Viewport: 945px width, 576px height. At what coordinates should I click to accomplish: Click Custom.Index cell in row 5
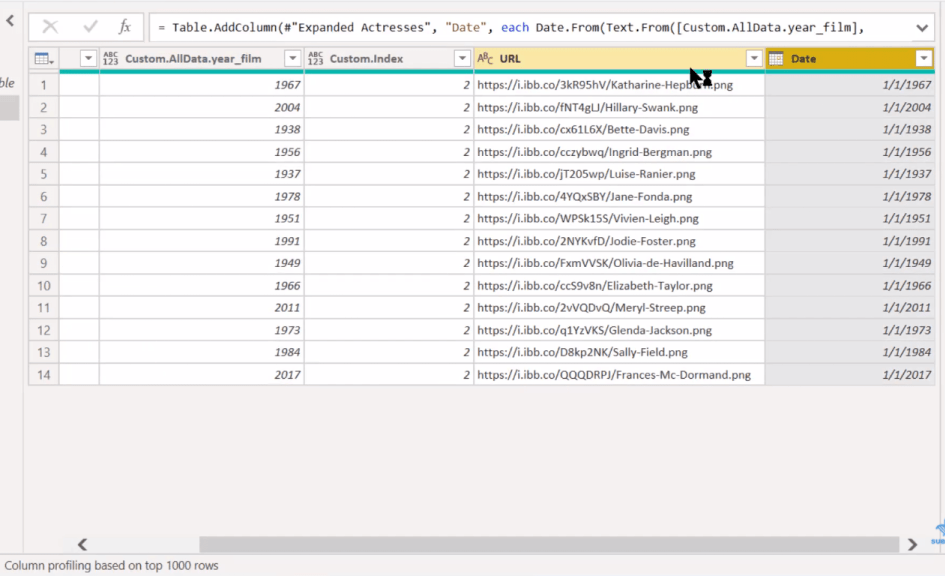389,174
